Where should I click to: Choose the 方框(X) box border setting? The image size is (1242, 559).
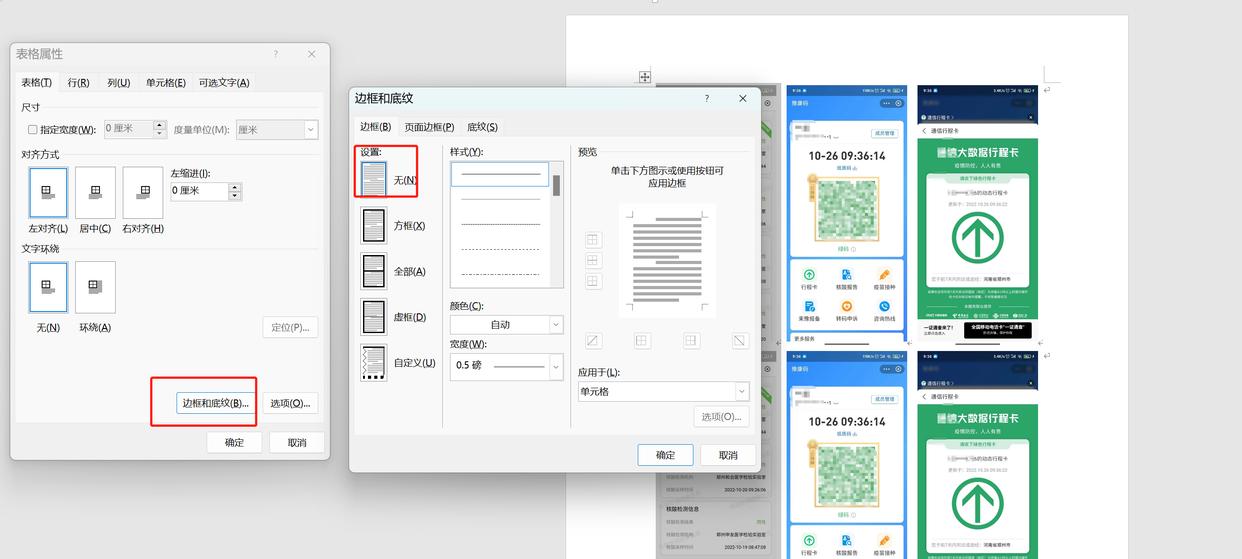[x=373, y=226]
